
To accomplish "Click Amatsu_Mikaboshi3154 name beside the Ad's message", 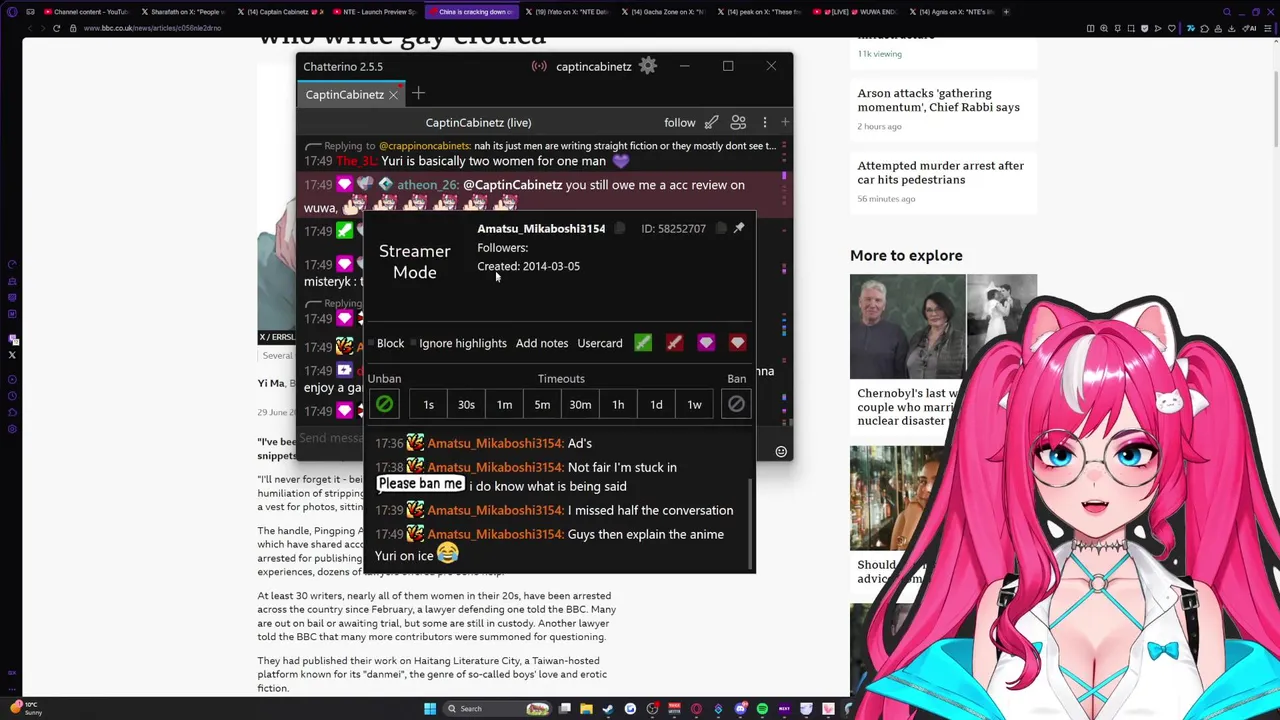I will coord(495,443).
